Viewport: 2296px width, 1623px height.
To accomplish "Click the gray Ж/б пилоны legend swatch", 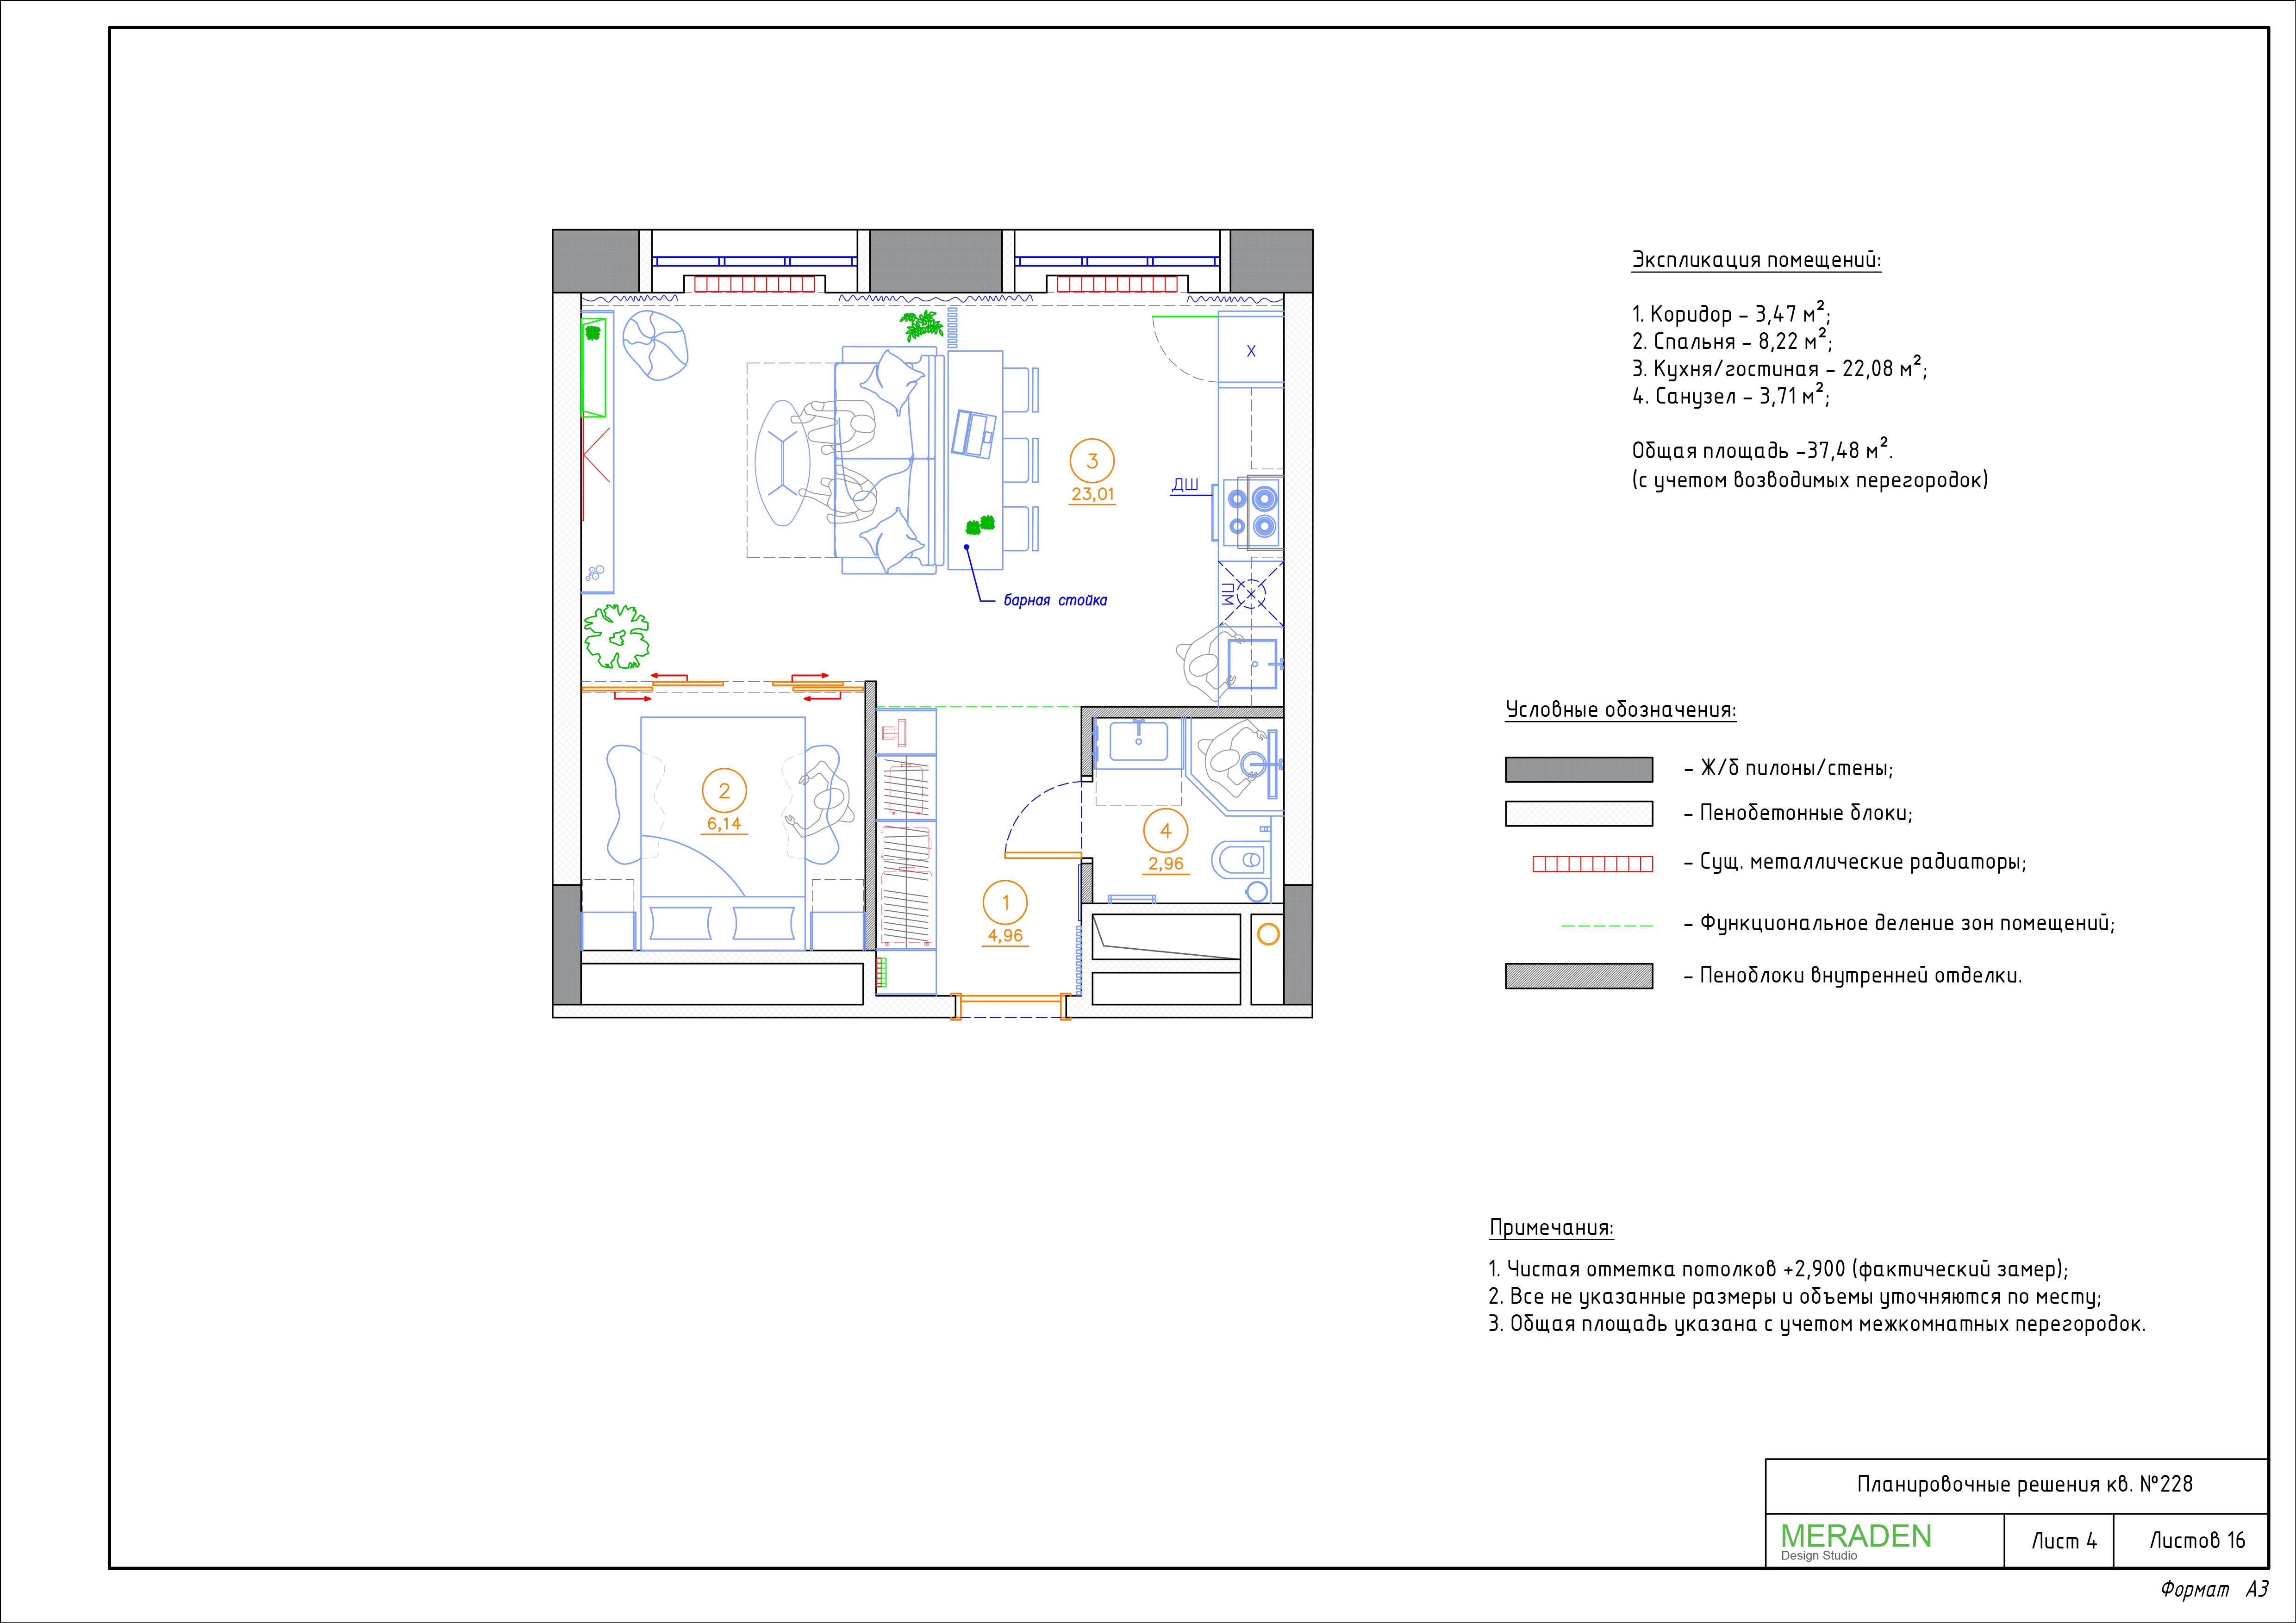I will coord(1578,769).
